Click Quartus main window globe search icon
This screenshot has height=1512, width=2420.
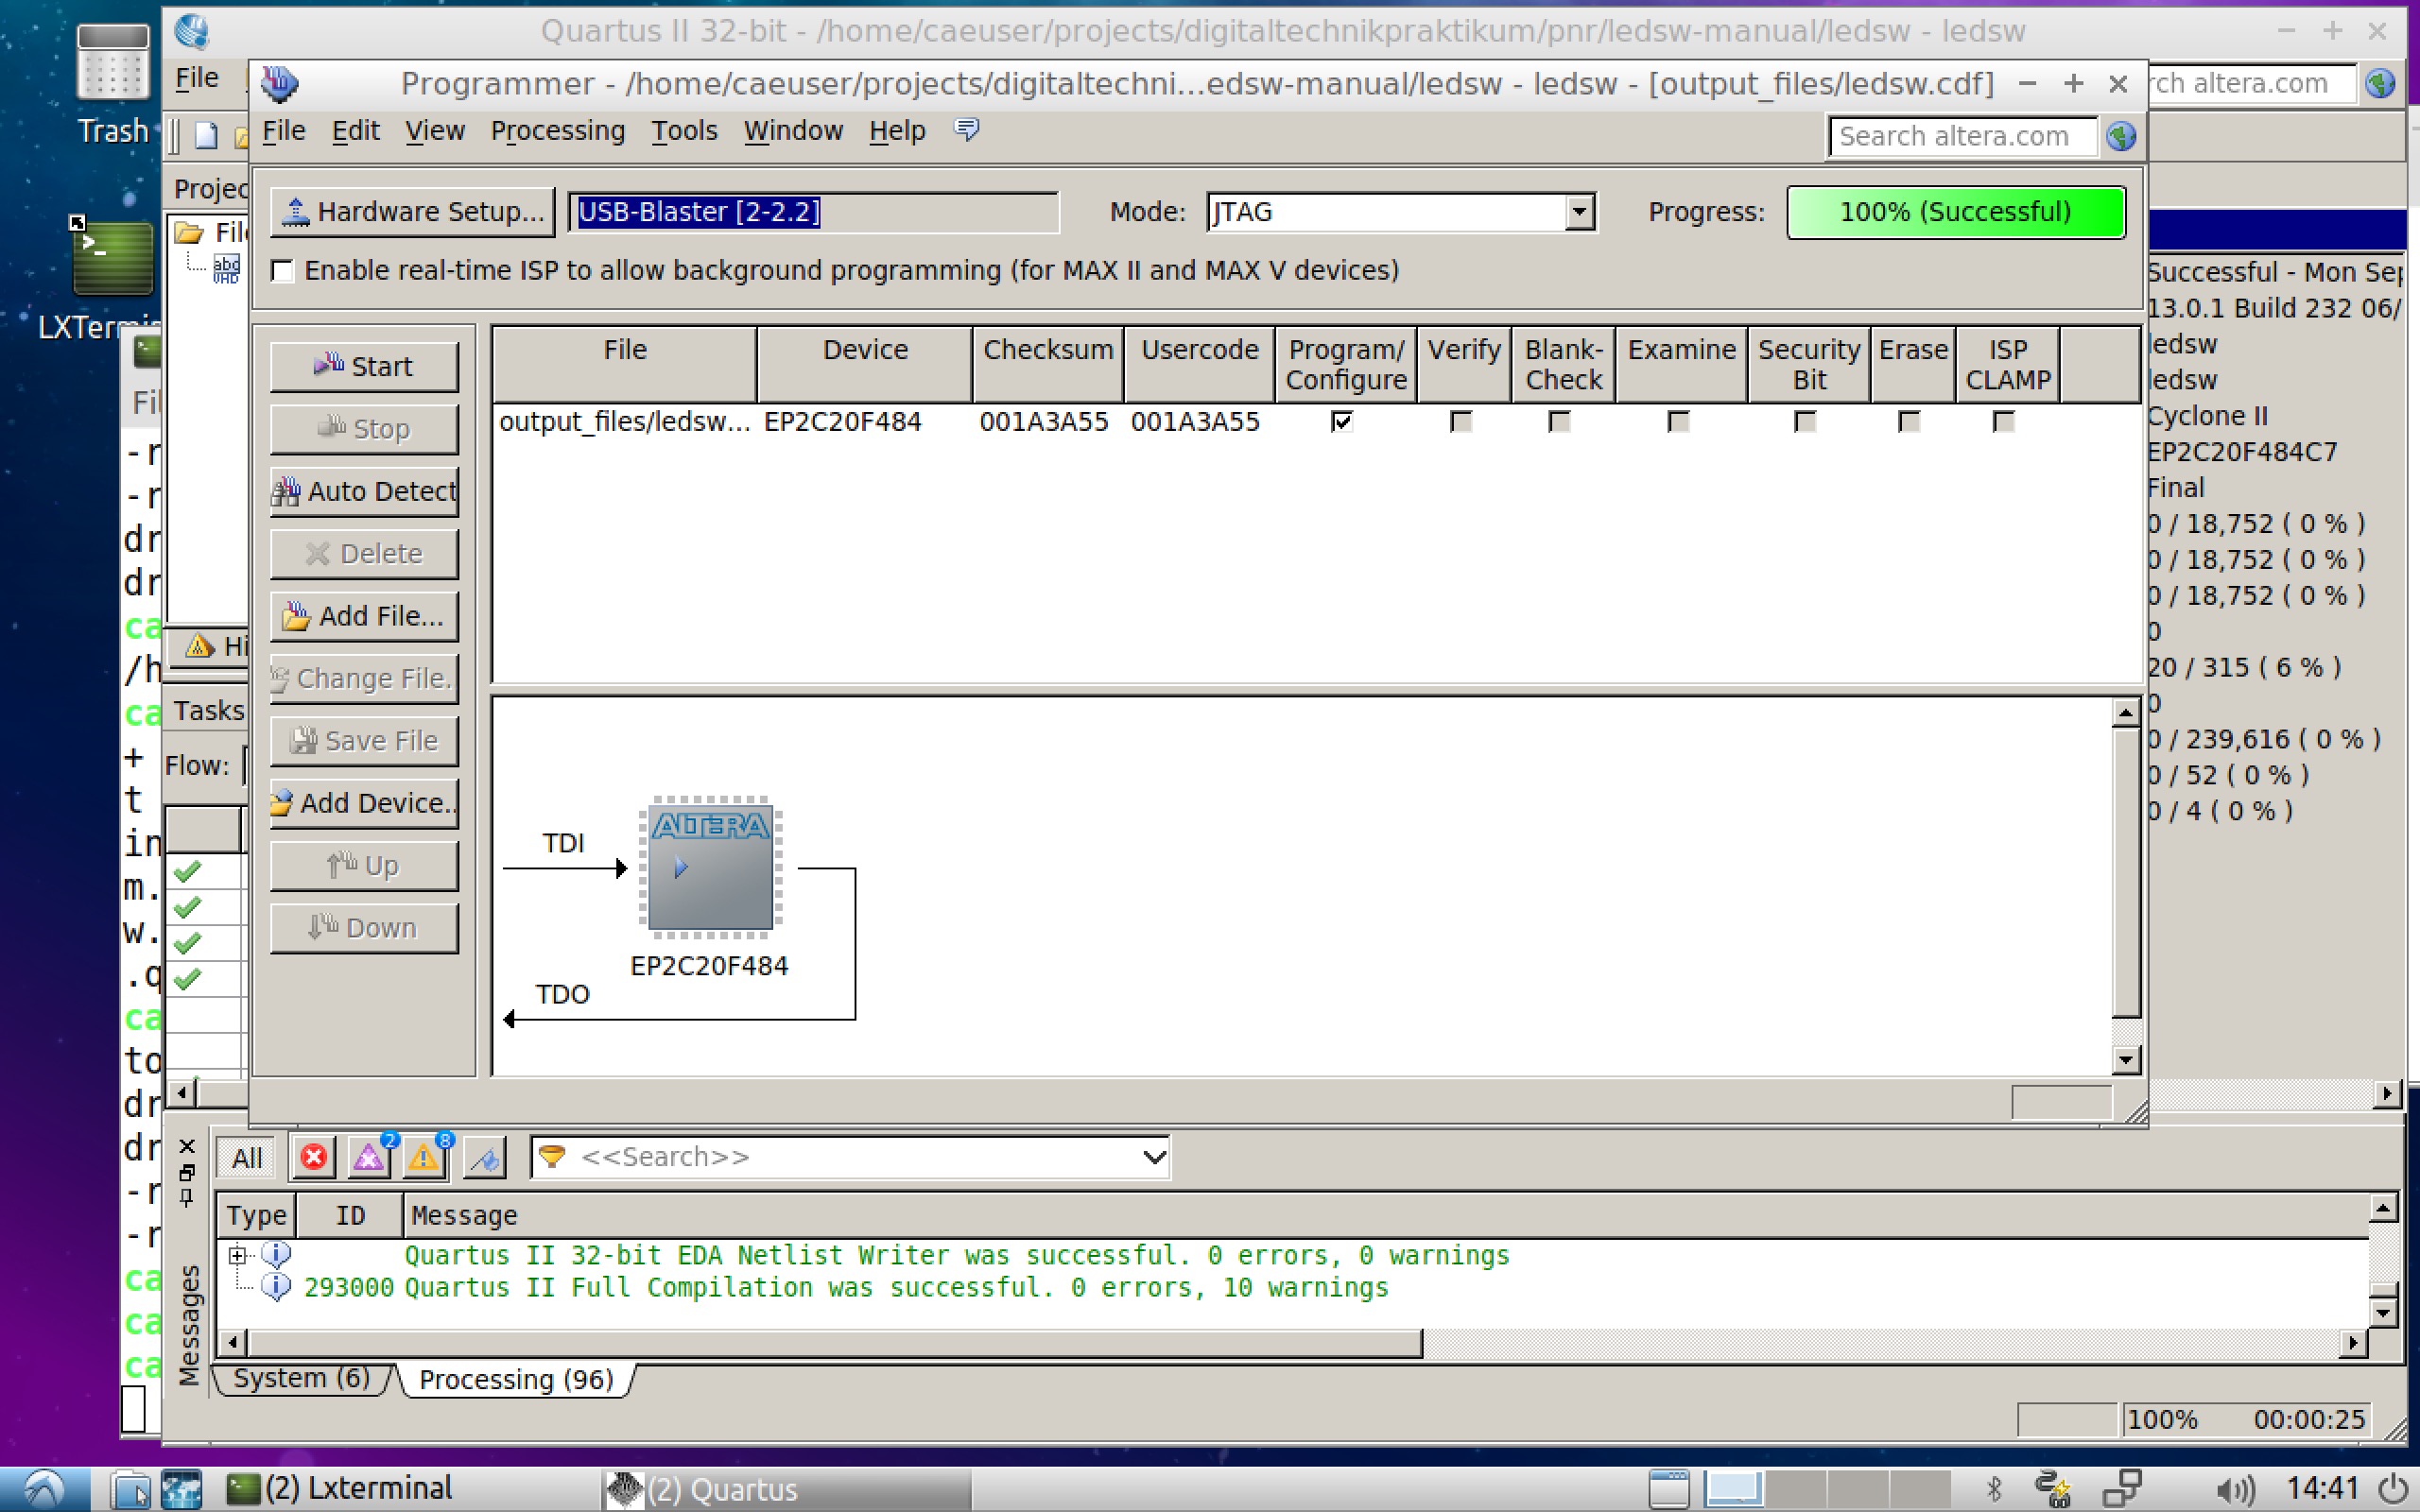click(2379, 83)
